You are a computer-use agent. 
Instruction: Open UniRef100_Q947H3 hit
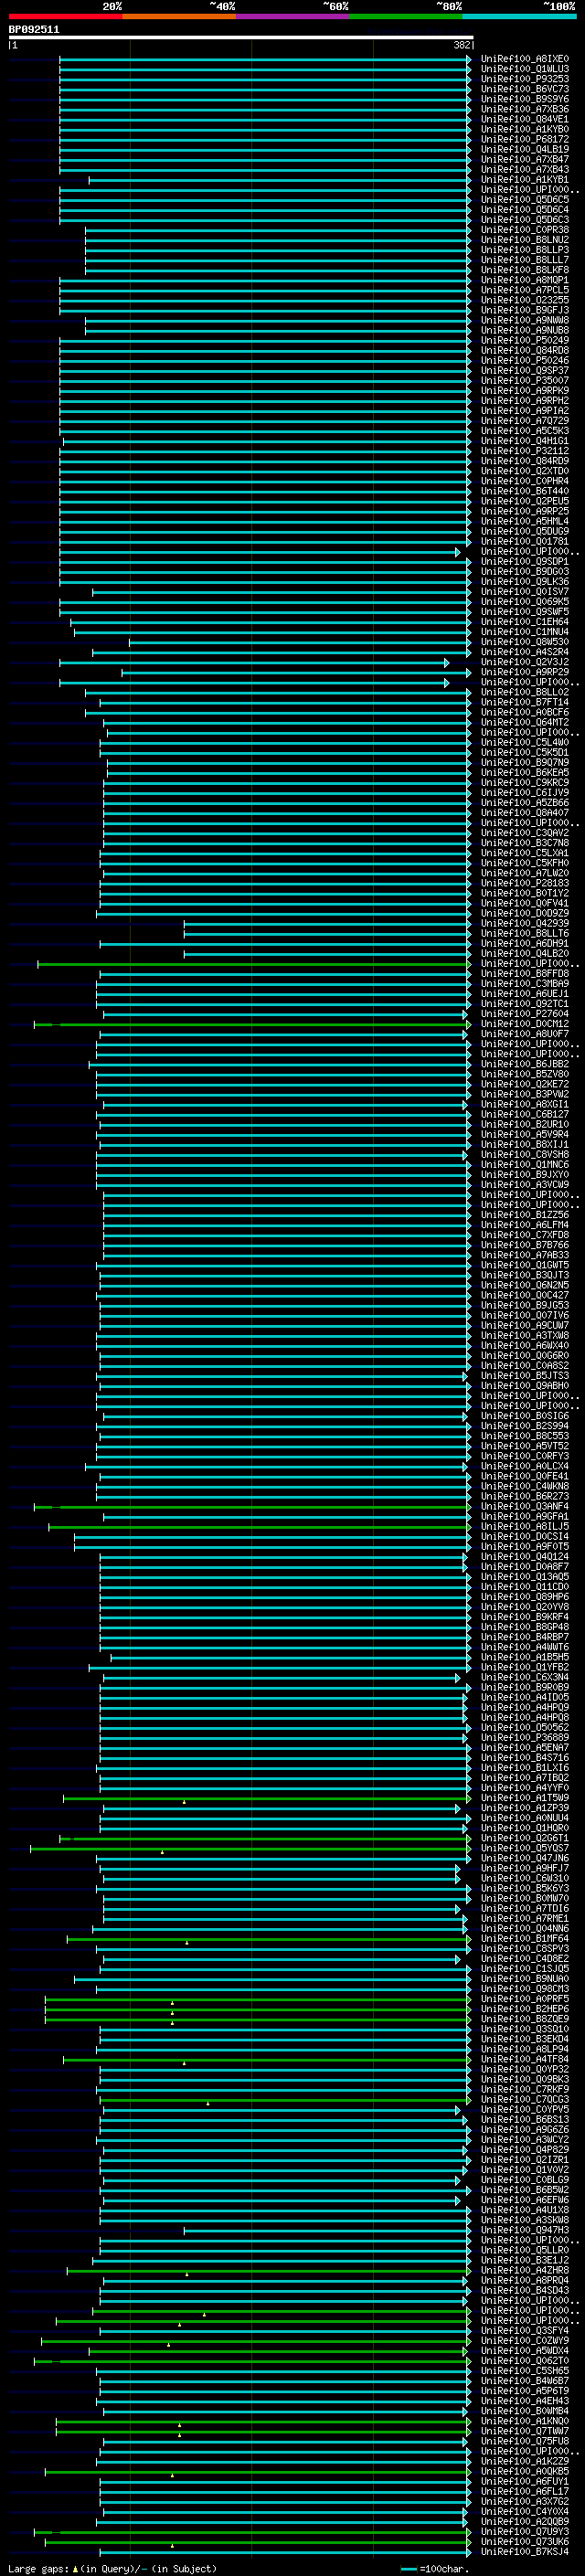[525, 2231]
